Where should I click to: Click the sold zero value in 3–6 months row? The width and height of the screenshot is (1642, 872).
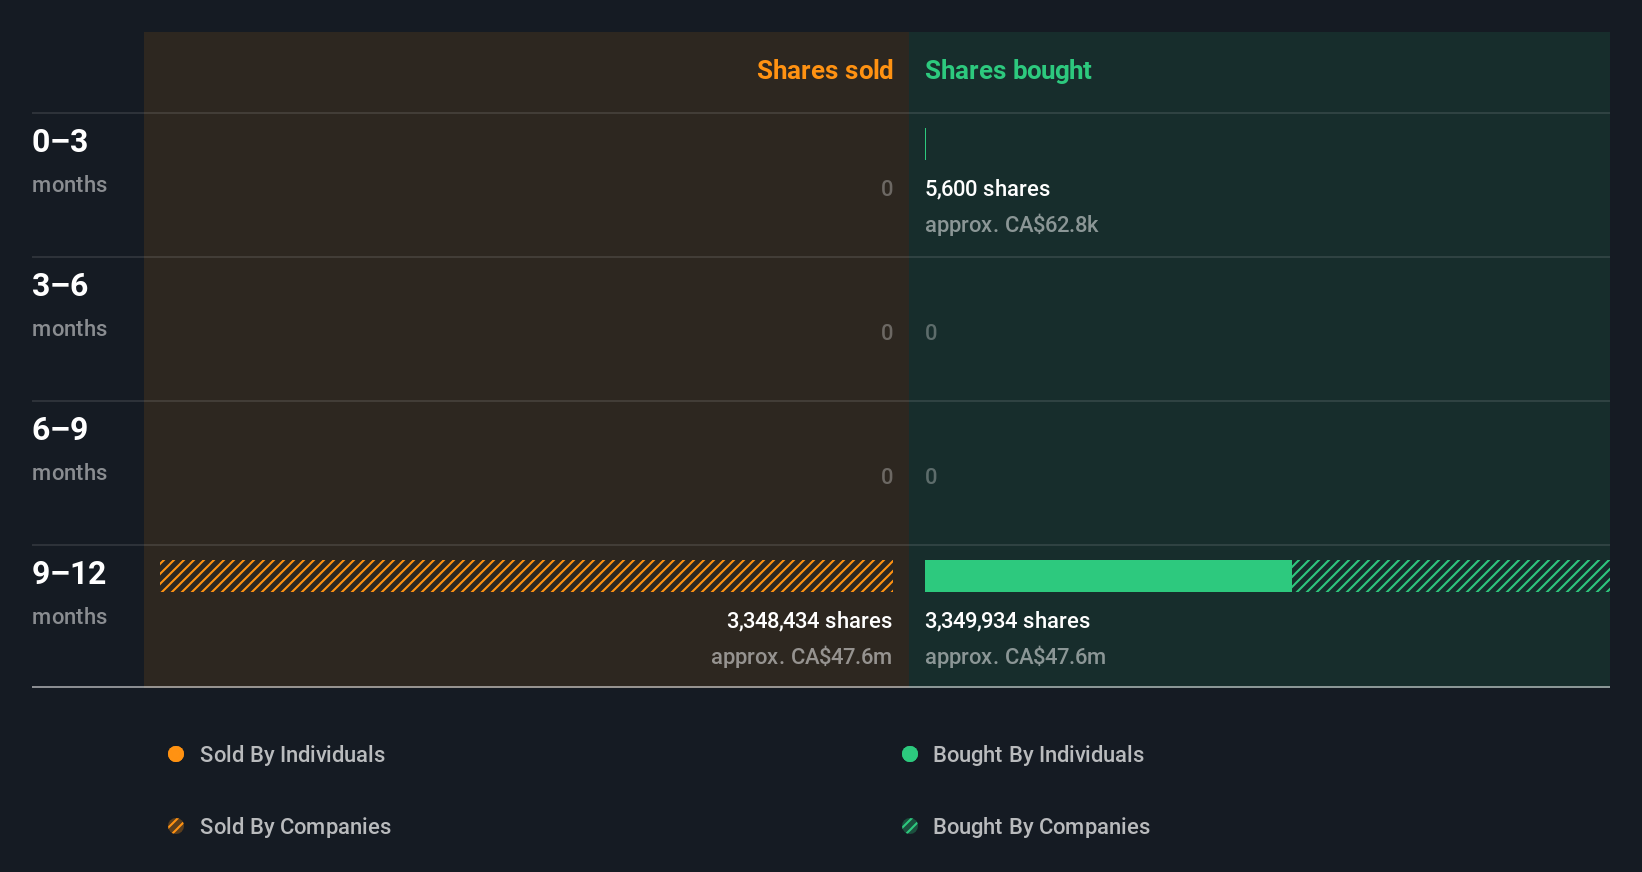[887, 332]
